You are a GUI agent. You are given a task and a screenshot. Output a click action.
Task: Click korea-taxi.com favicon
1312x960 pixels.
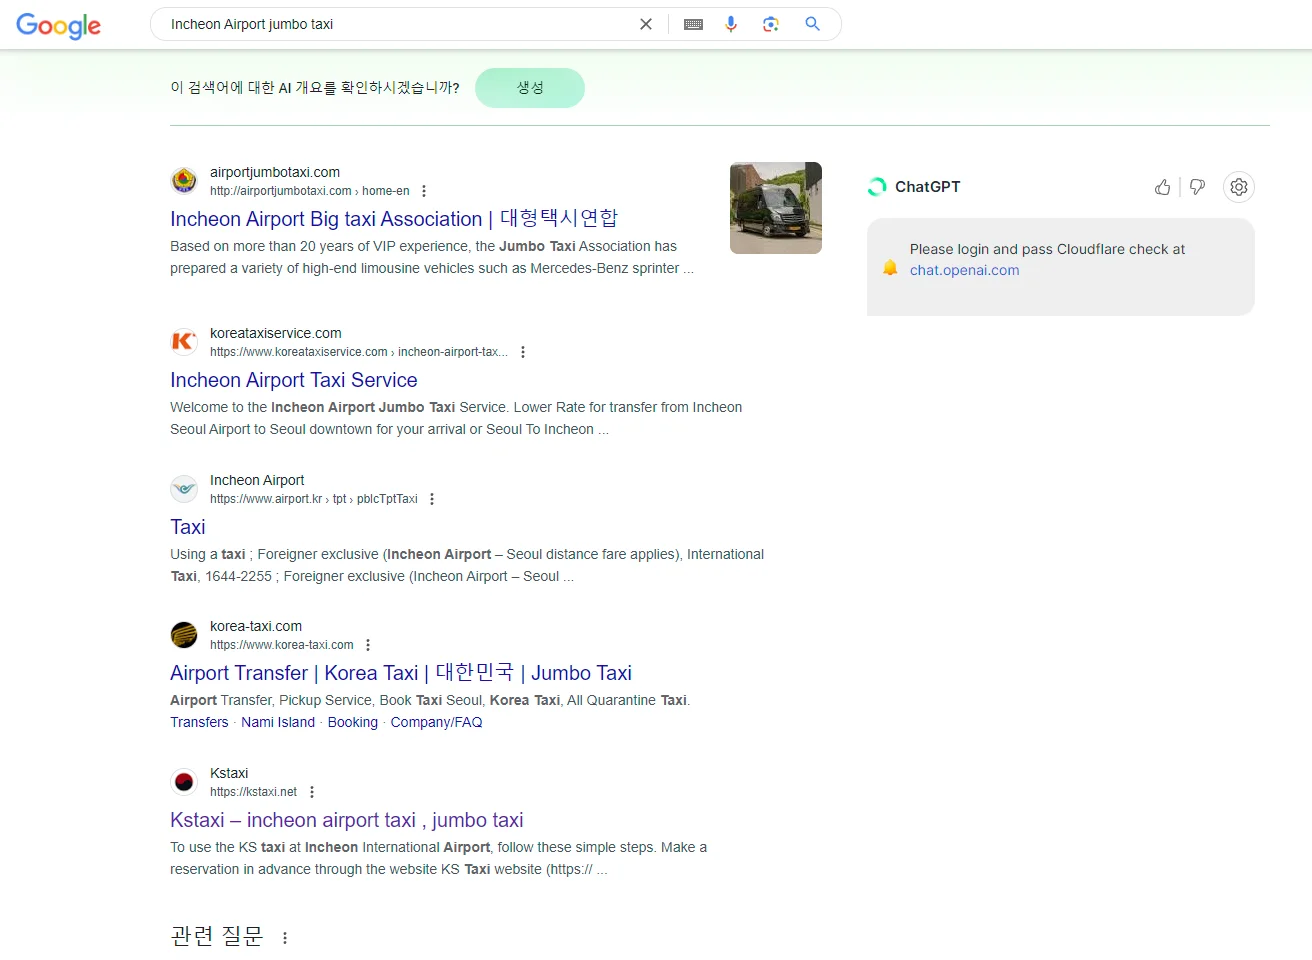(x=184, y=635)
